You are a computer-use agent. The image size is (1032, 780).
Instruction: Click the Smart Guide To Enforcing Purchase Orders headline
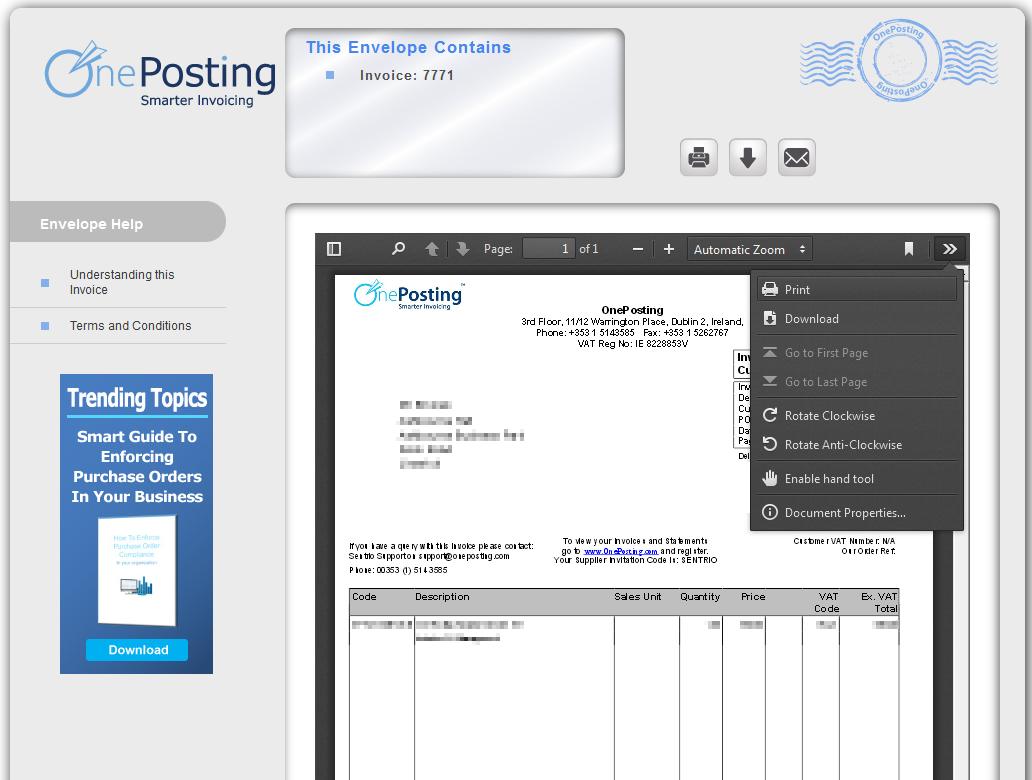coord(137,467)
